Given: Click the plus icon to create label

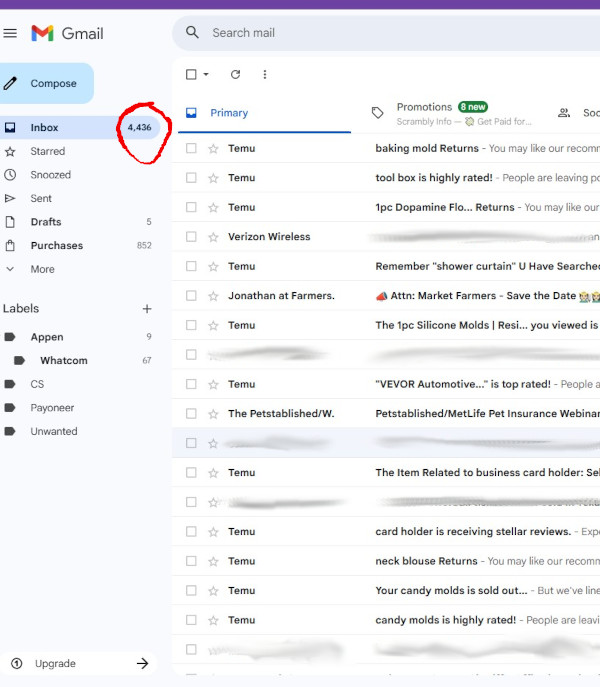Looking at the screenshot, I should point(147,309).
